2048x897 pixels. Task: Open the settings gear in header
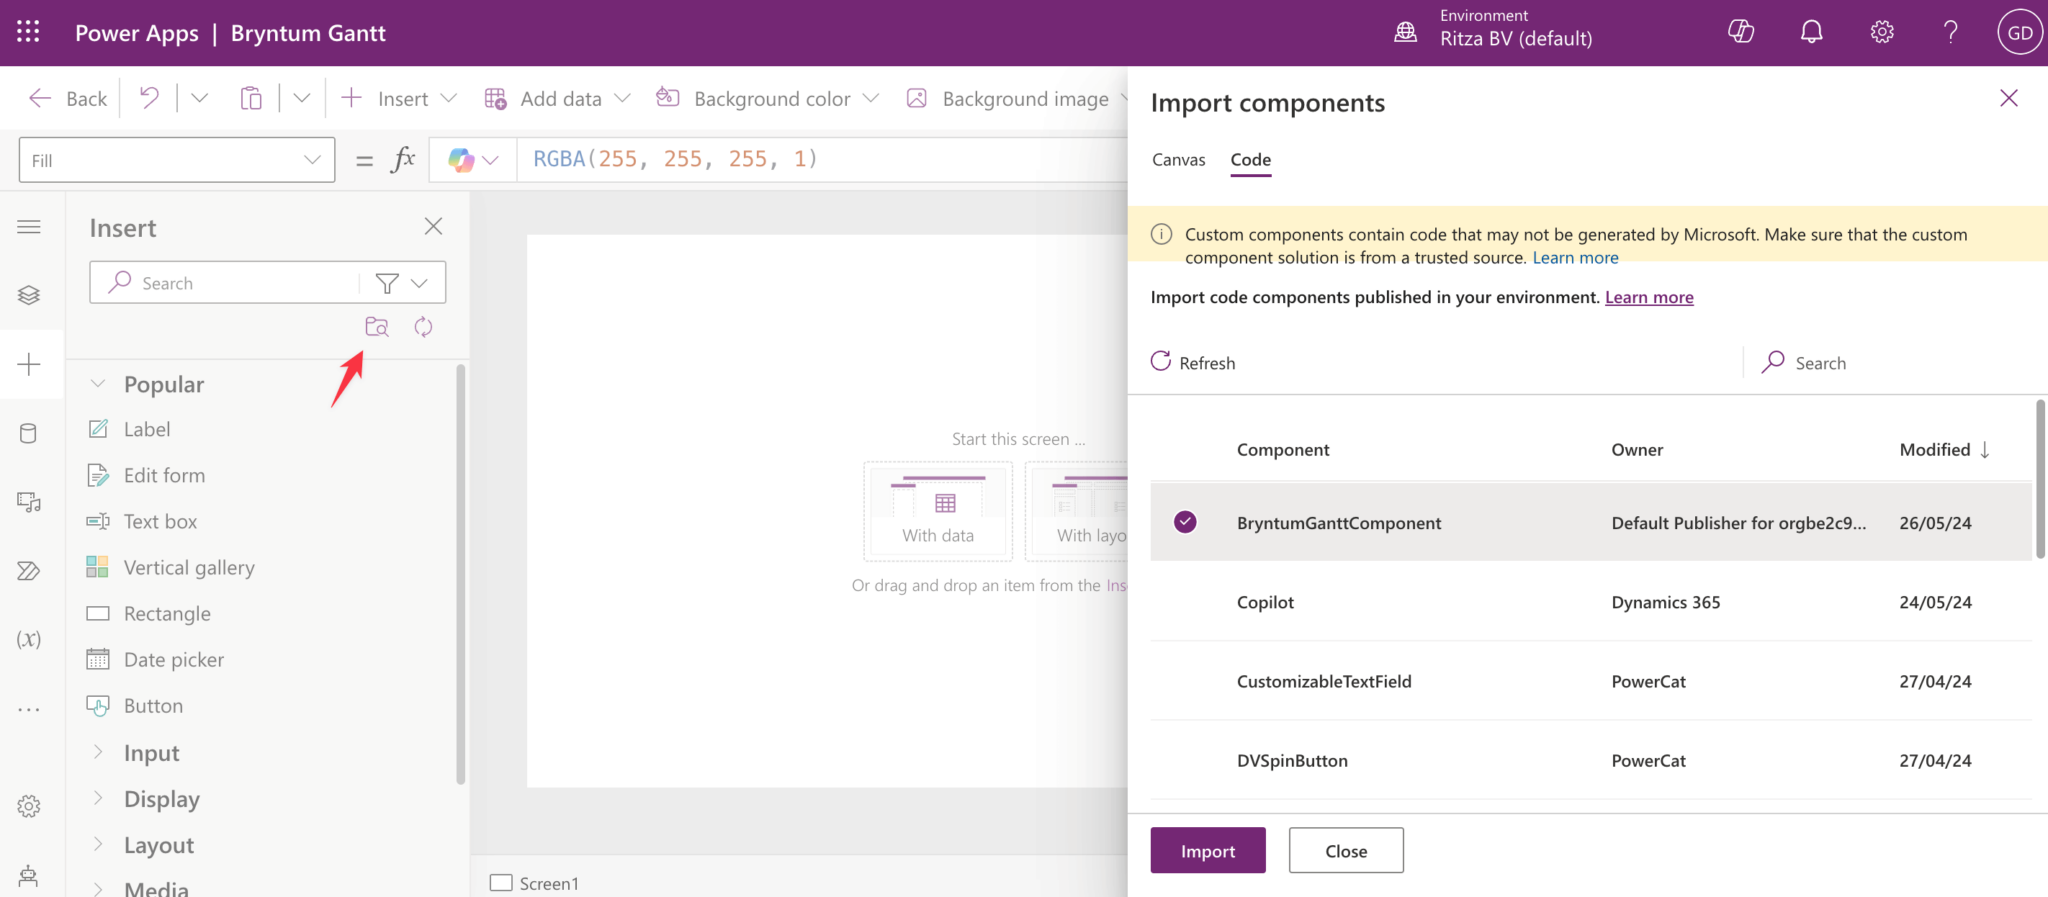[x=1881, y=32]
